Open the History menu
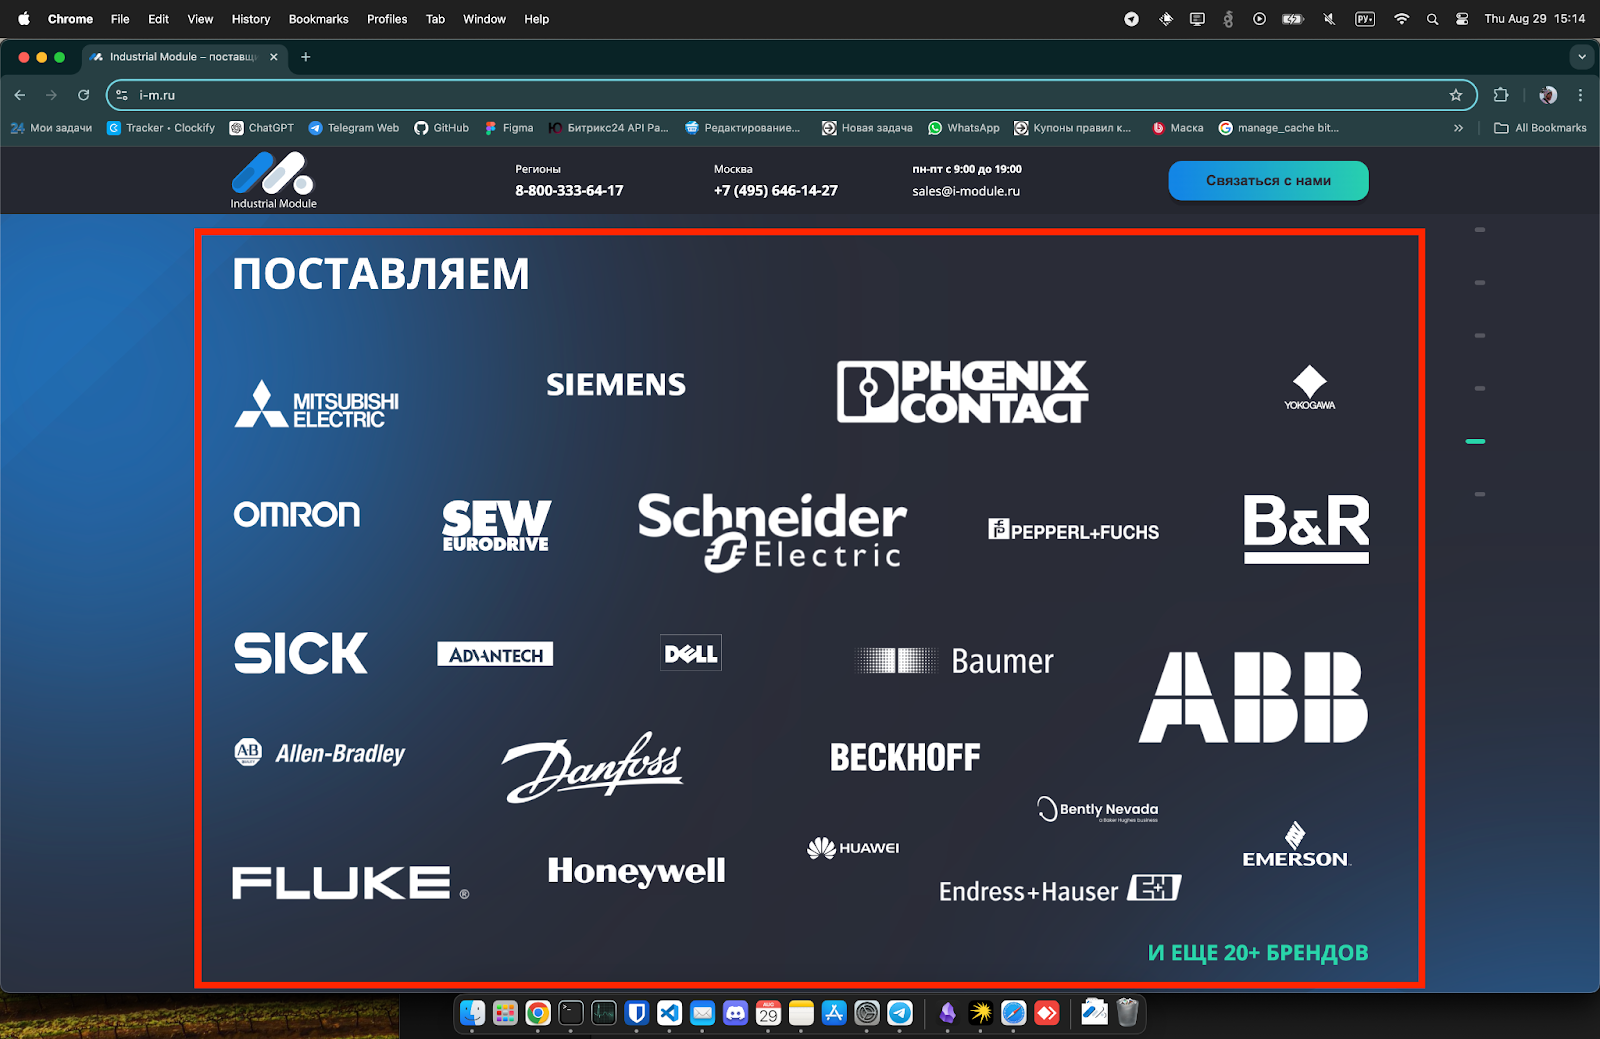This screenshot has width=1600, height=1039. (251, 19)
